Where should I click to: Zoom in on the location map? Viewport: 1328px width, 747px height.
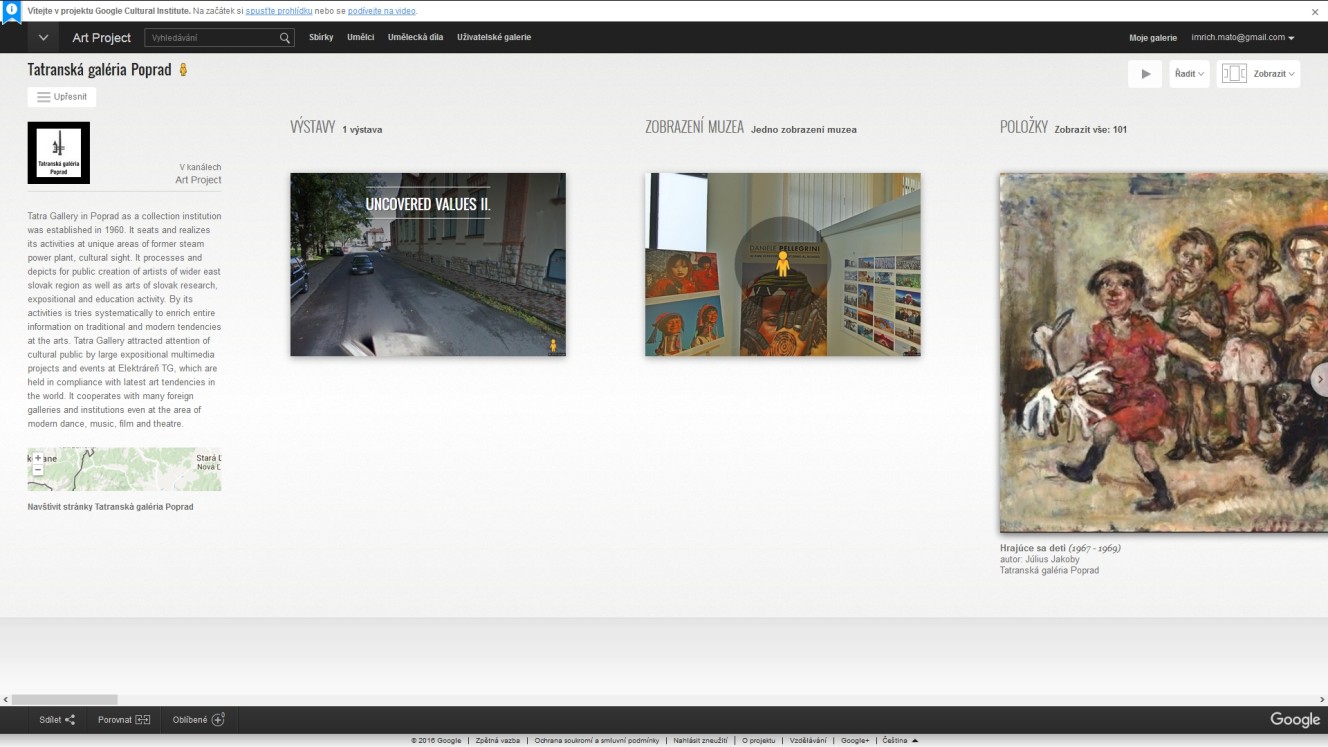pos(38,458)
